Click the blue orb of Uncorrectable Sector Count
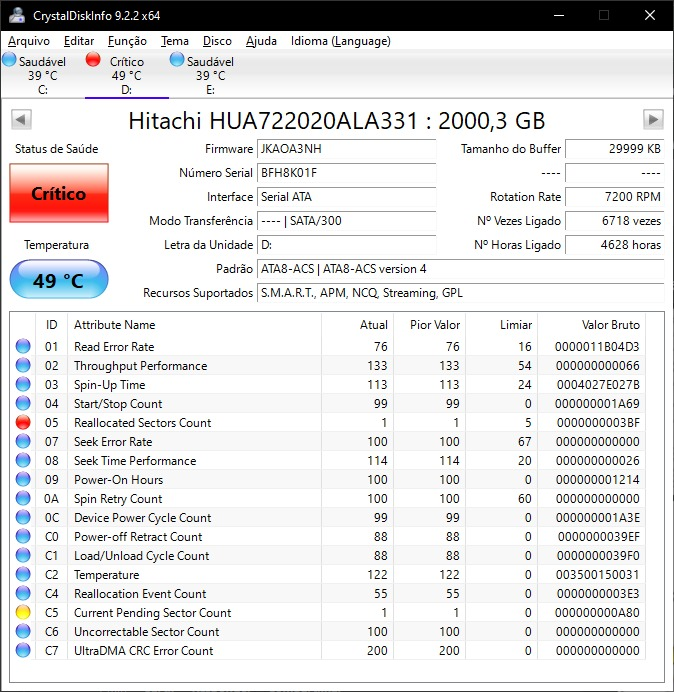 coord(23,631)
